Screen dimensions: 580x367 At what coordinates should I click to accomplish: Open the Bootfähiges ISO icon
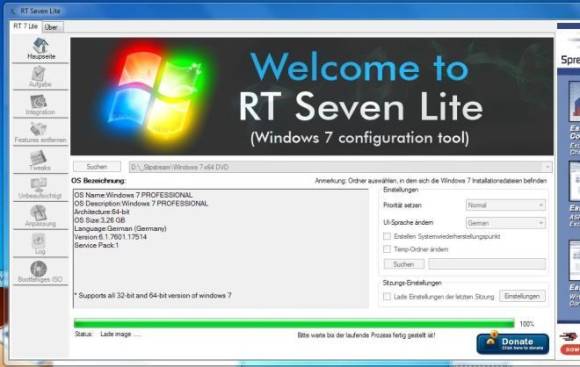coord(41,272)
